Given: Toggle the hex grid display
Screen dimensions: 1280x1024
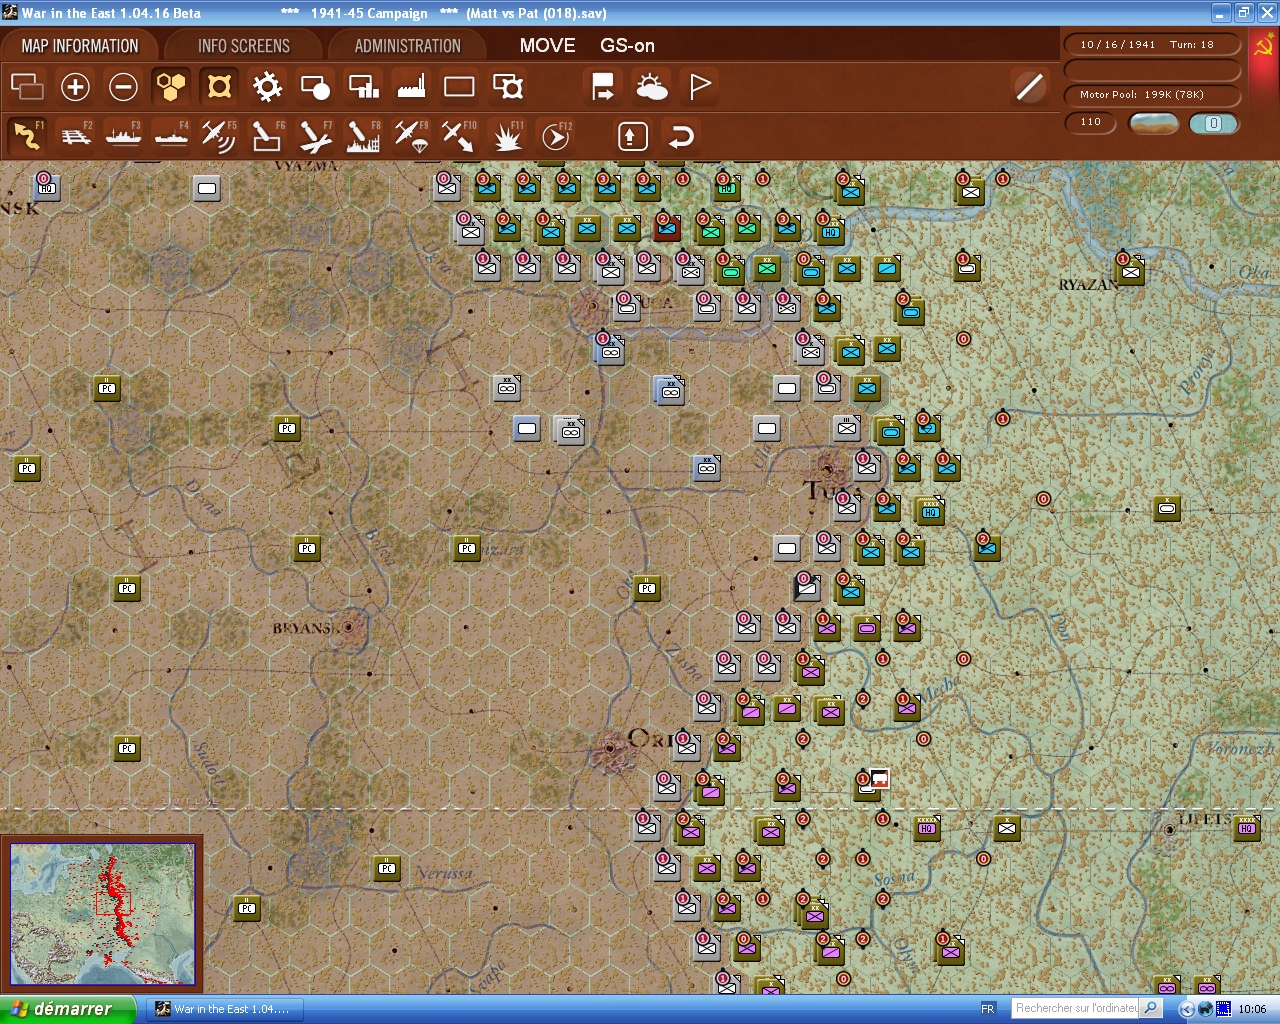Looking at the screenshot, I should pyautogui.click(x=171, y=87).
